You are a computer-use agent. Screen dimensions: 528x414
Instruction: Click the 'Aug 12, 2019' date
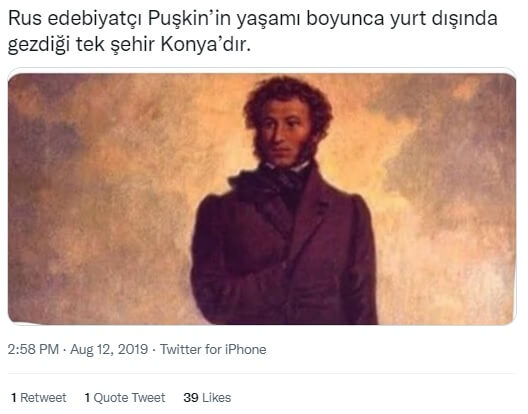coord(109,349)
